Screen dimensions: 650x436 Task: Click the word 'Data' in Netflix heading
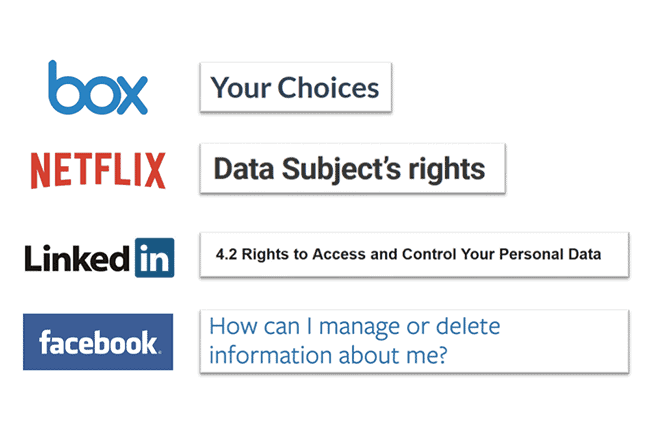coord(238,168)
